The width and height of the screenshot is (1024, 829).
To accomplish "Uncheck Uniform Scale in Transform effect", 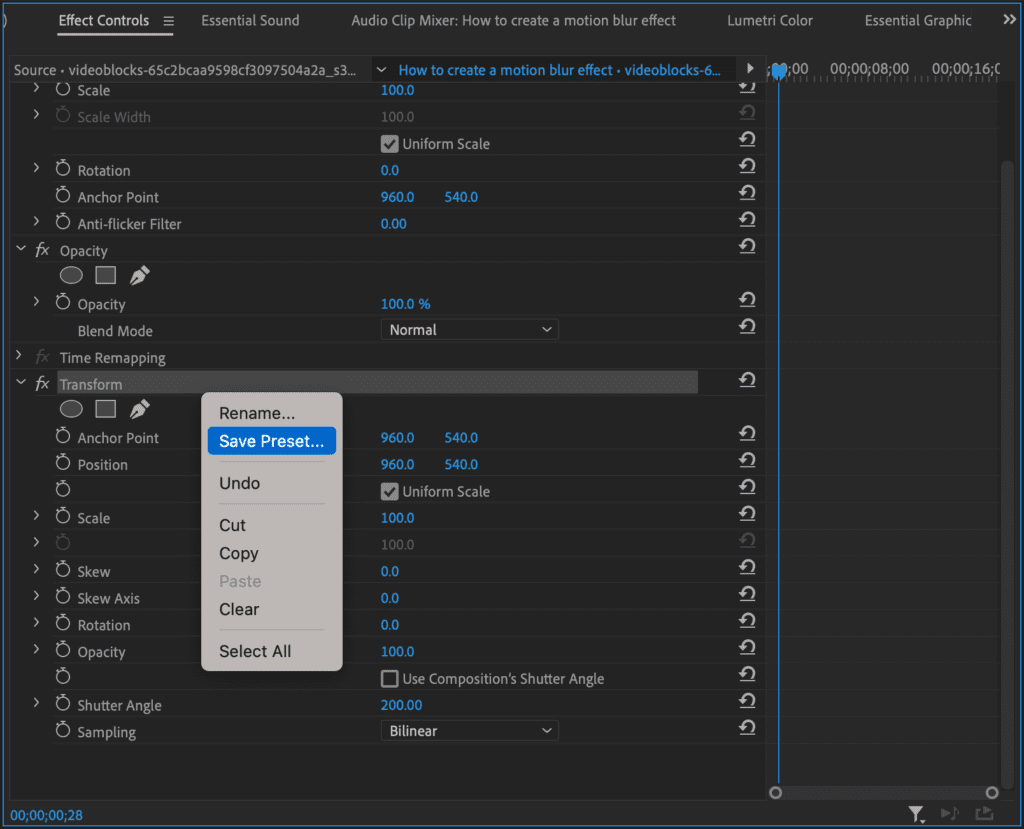I will pyautogui.click(x=390, y=492).
